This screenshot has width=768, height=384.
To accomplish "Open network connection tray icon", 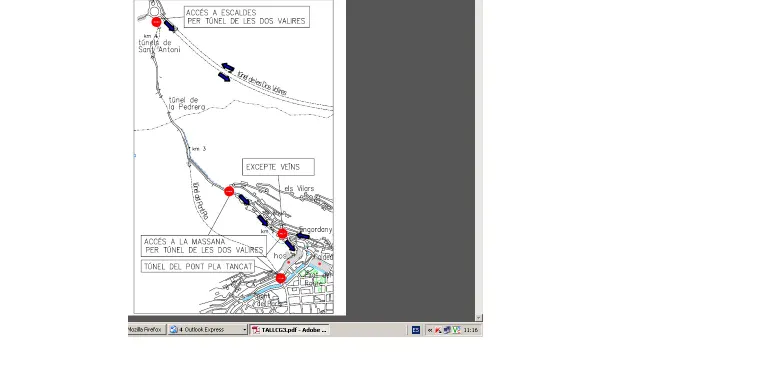I will (x=447, y=330).
